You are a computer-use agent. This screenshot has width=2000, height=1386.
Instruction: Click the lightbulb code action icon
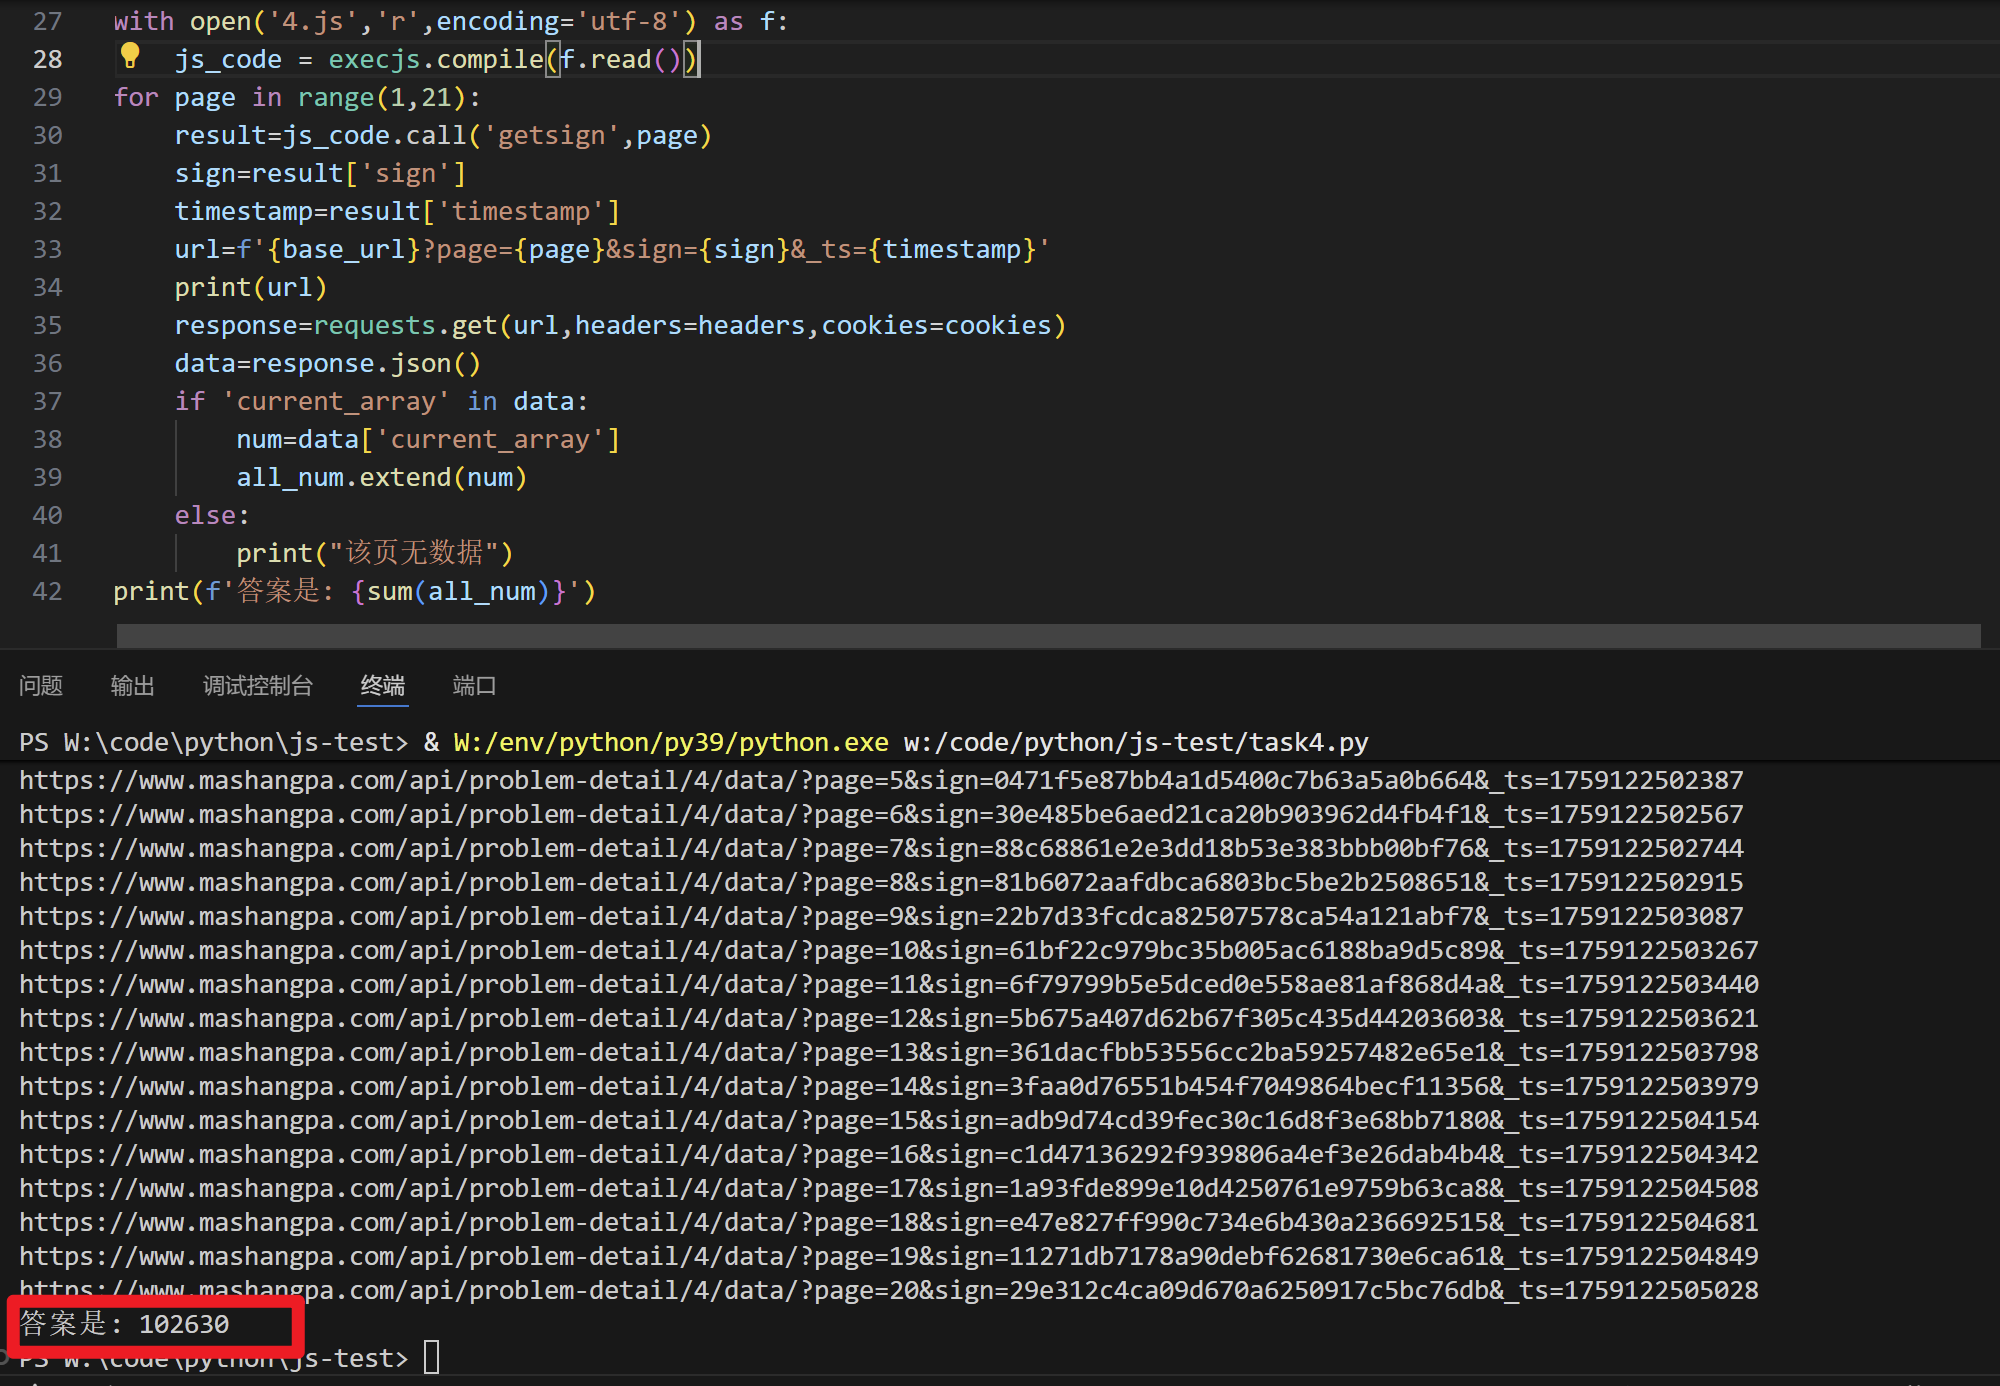pyautogui.click(x=130, y=57)
